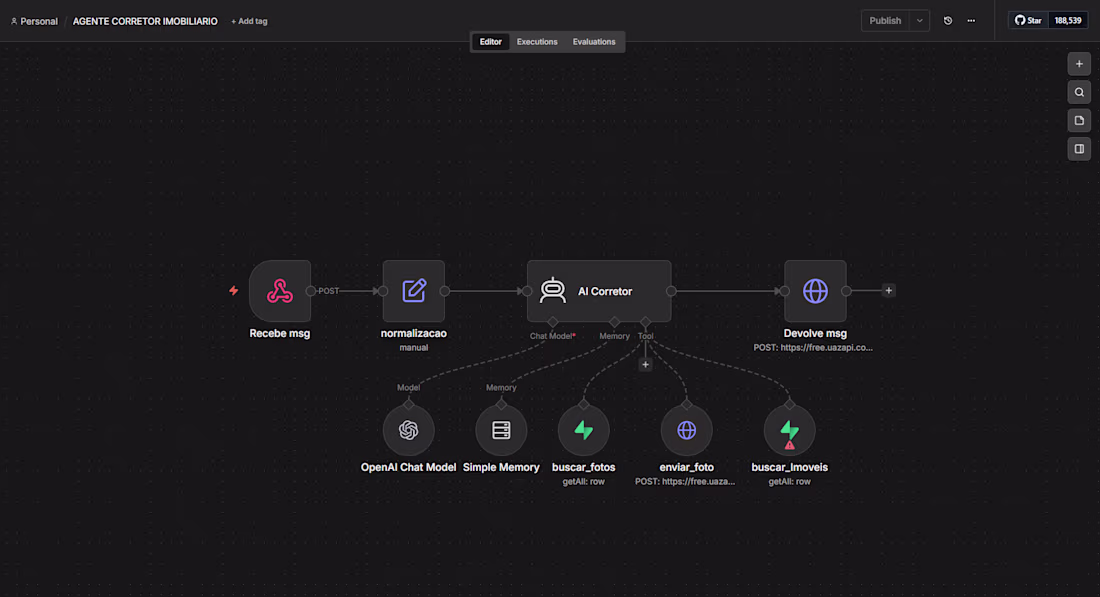Click the 'Recebe msg' label
The width and height of the screenshot is (1100, 597).
280,334
